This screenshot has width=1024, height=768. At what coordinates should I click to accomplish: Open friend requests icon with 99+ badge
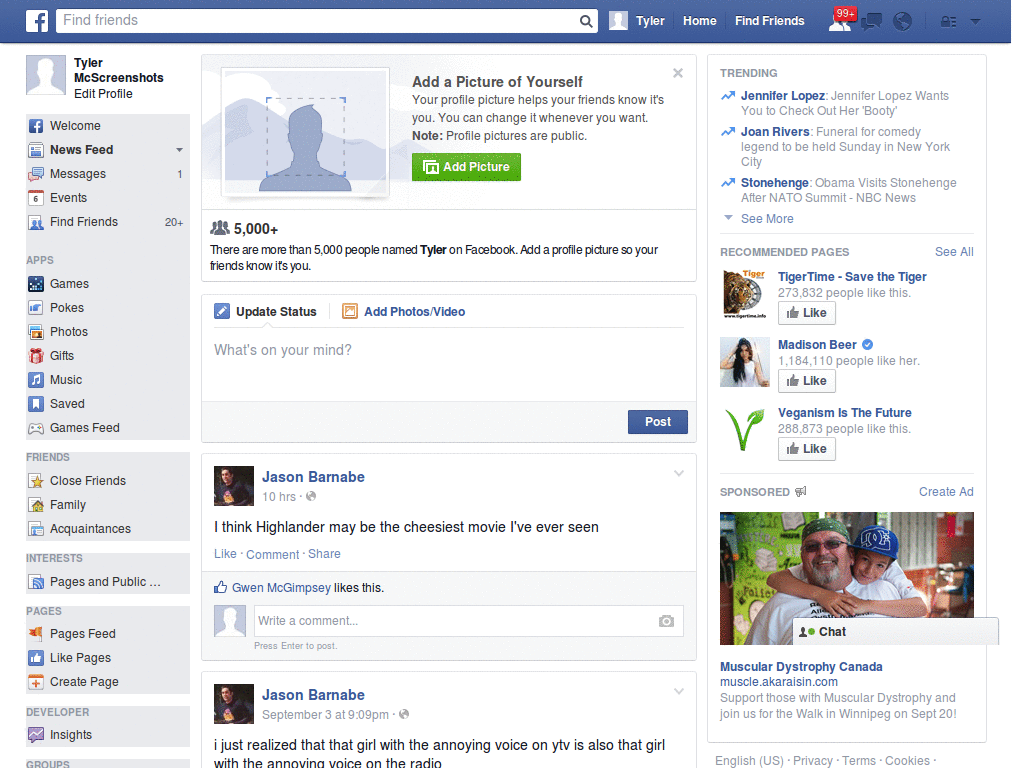point(840,20)
